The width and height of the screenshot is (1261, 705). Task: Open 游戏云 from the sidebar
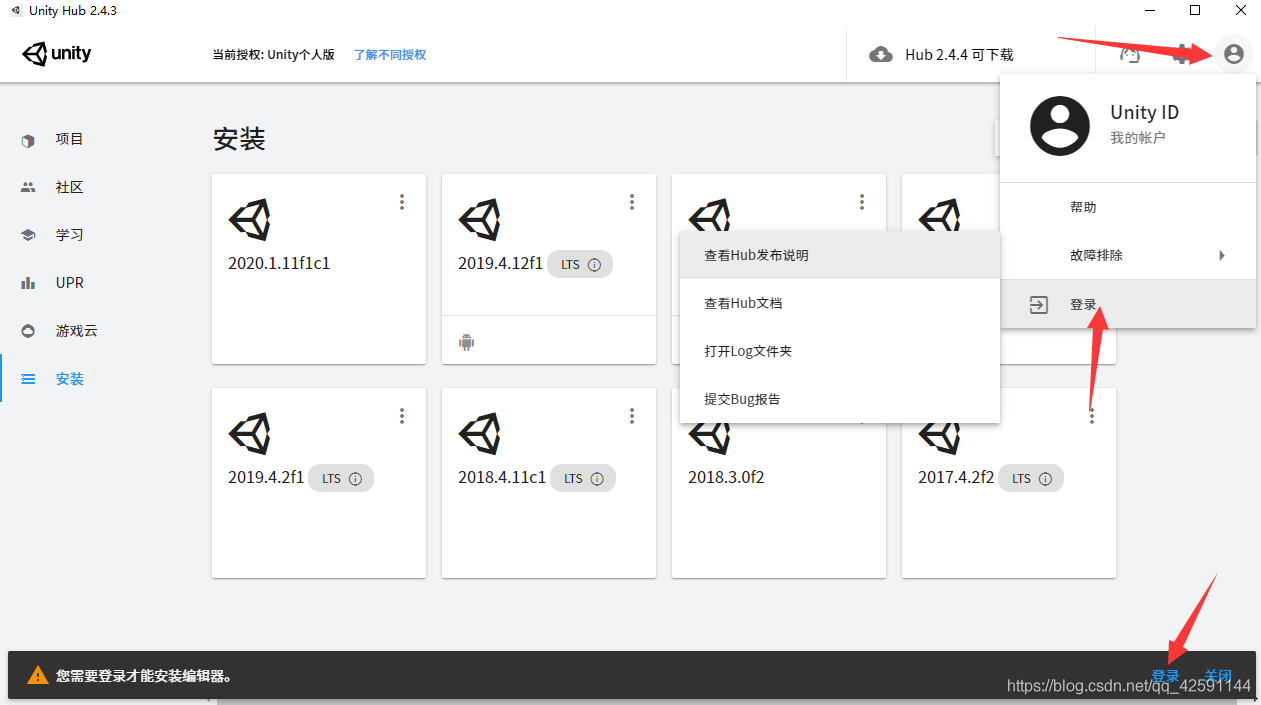[x=76, y=331]
